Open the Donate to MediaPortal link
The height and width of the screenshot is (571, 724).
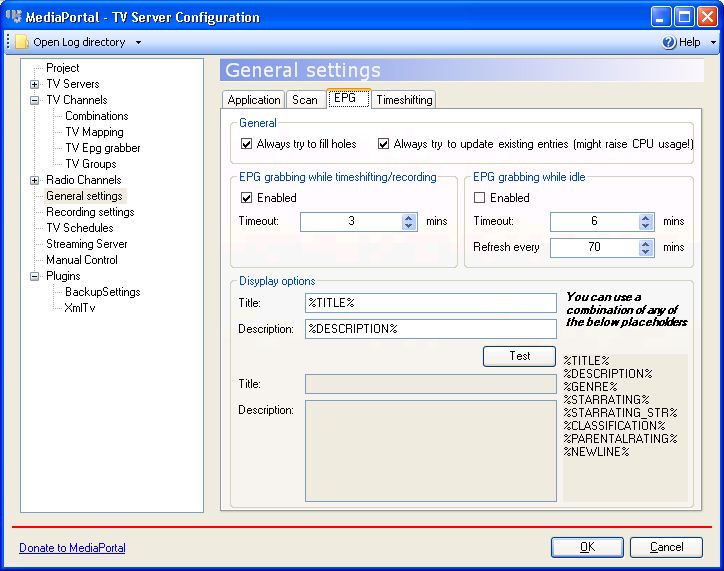(72, 547)
